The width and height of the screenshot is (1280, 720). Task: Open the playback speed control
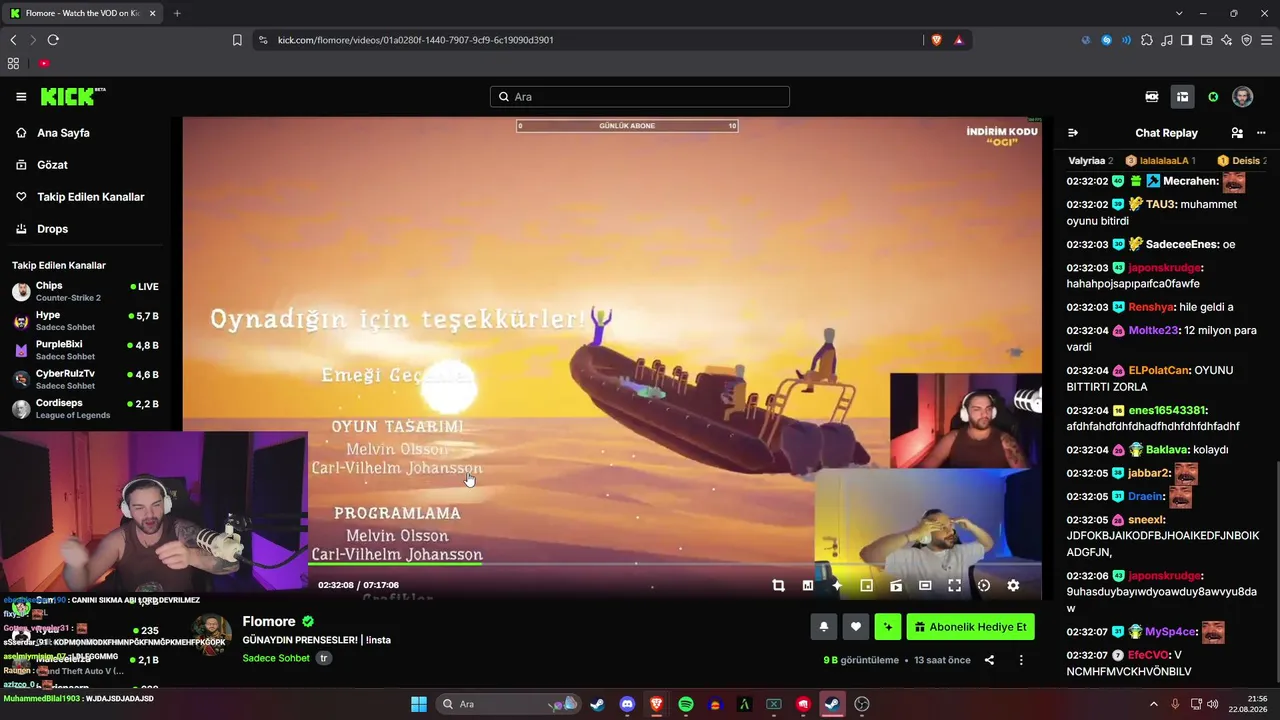pyautogui.click(x=984, y=586)
